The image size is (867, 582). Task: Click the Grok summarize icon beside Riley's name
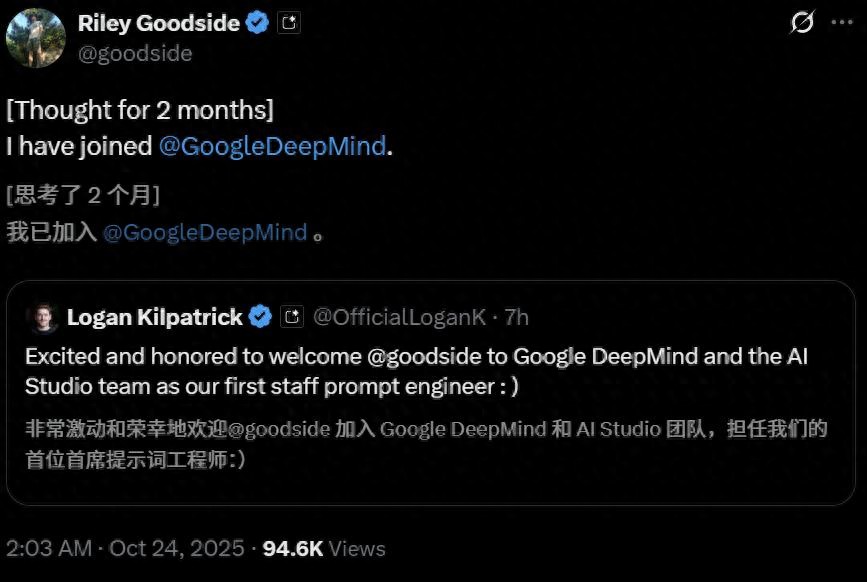click(x=288, y=21)
